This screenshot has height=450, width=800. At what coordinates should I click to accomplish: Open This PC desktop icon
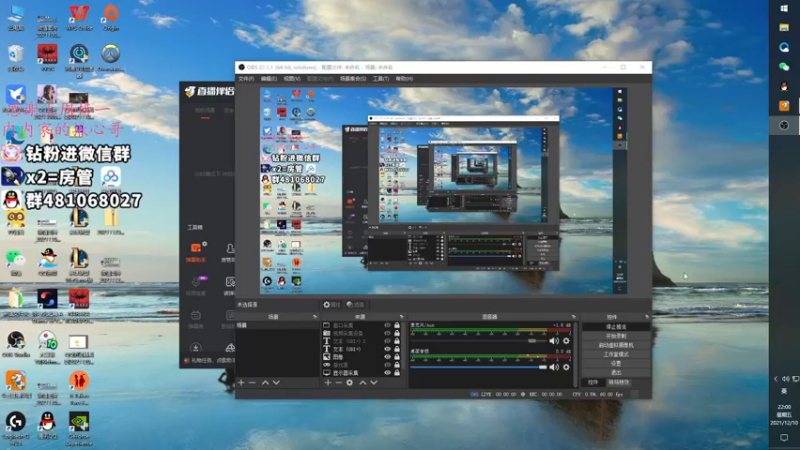(x=16, y=18)
